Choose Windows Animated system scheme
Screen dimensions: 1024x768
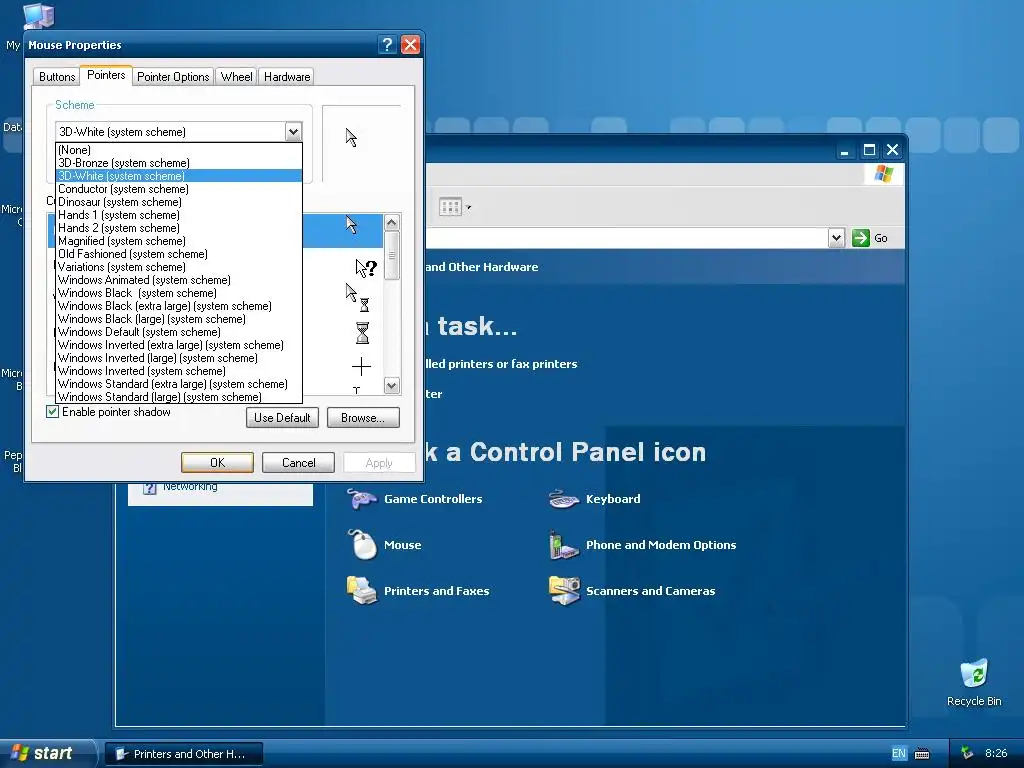(179, 280)
